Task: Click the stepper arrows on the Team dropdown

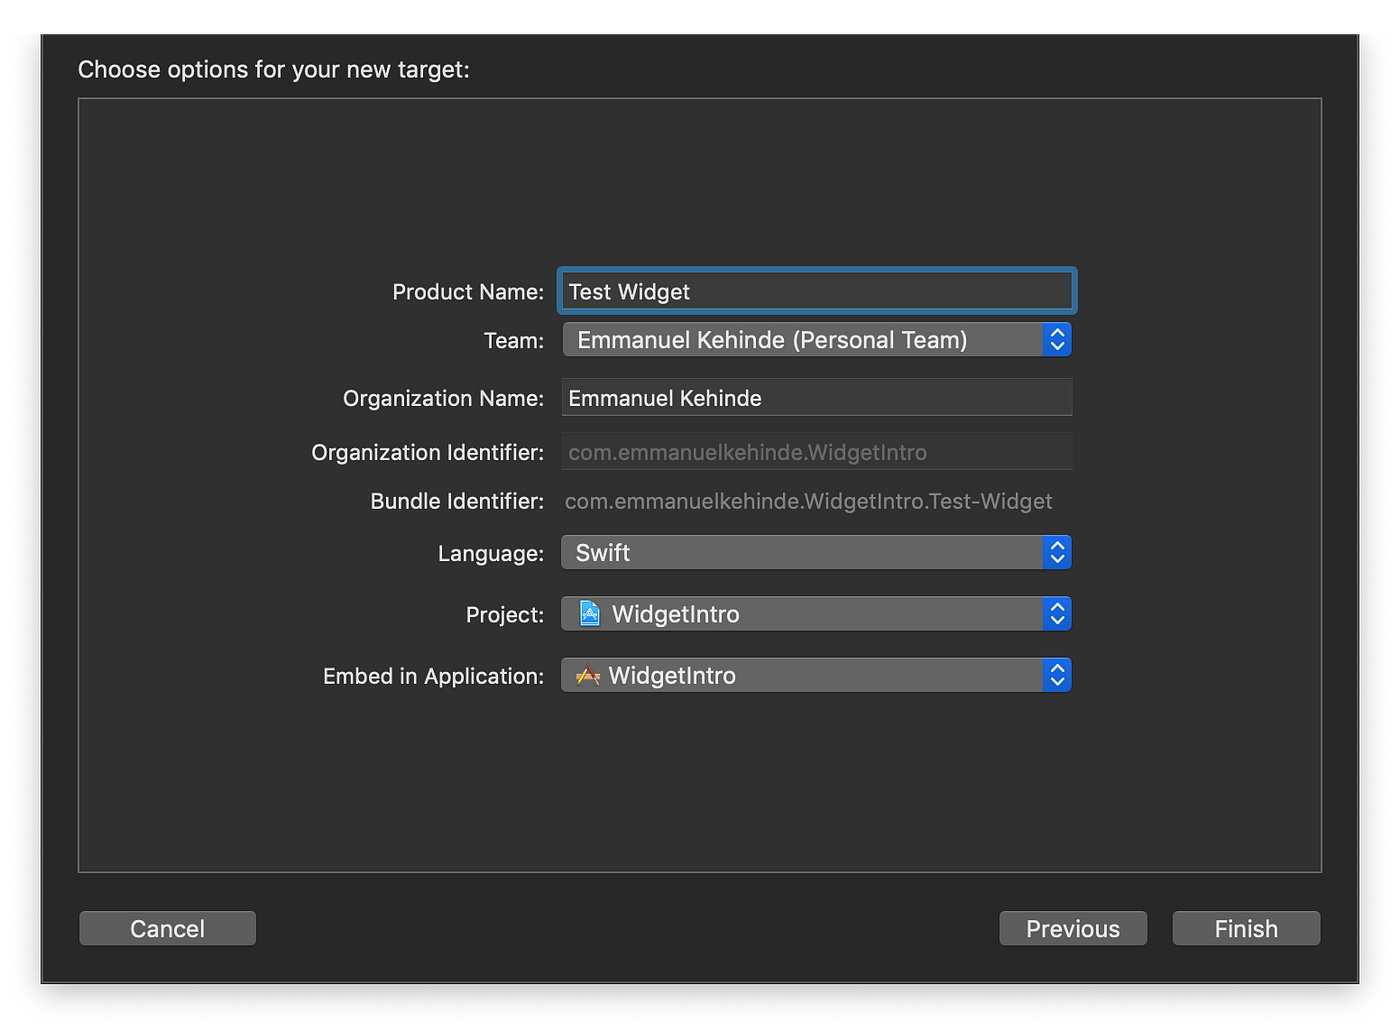Action: pos(1057,339)
